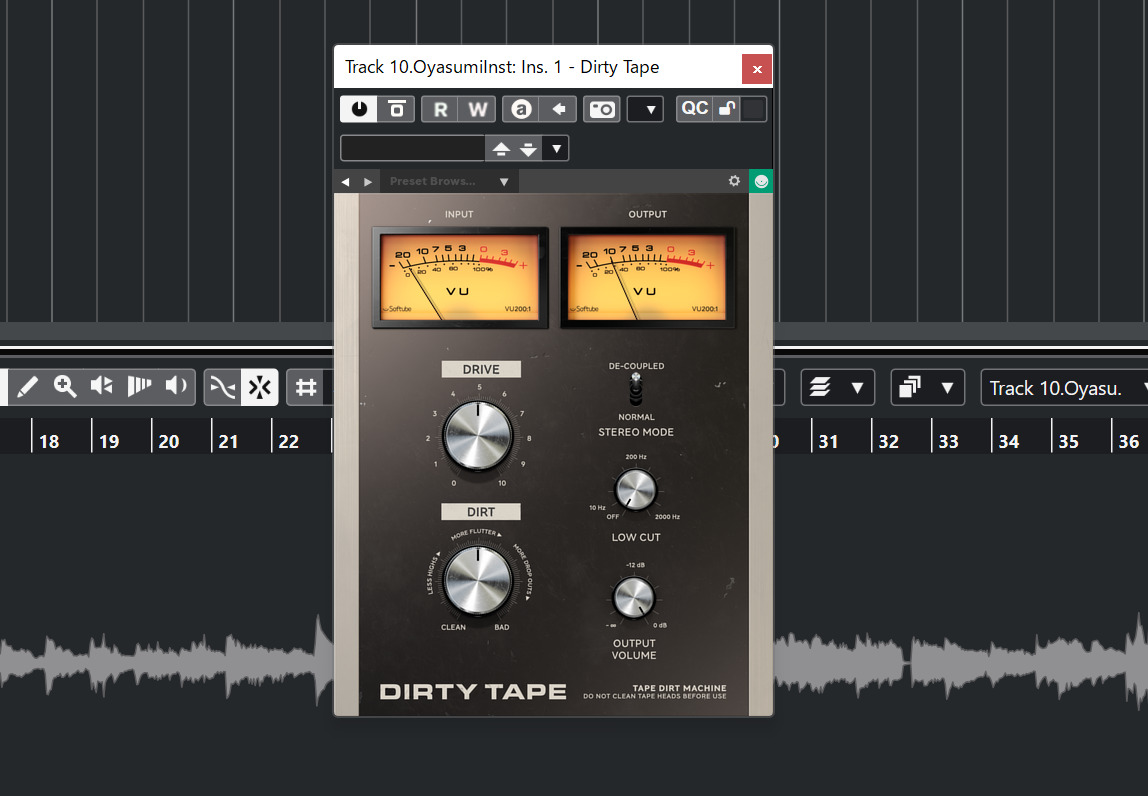Go to previous preset in Softube bar
Screen dimensions: 1148x796
coord(346,182)
